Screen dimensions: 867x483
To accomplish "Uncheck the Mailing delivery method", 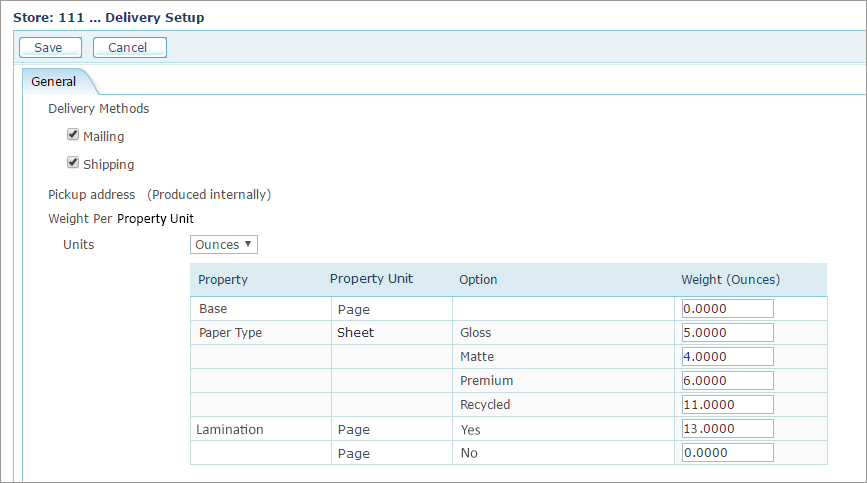I will [x=73, y=135].
